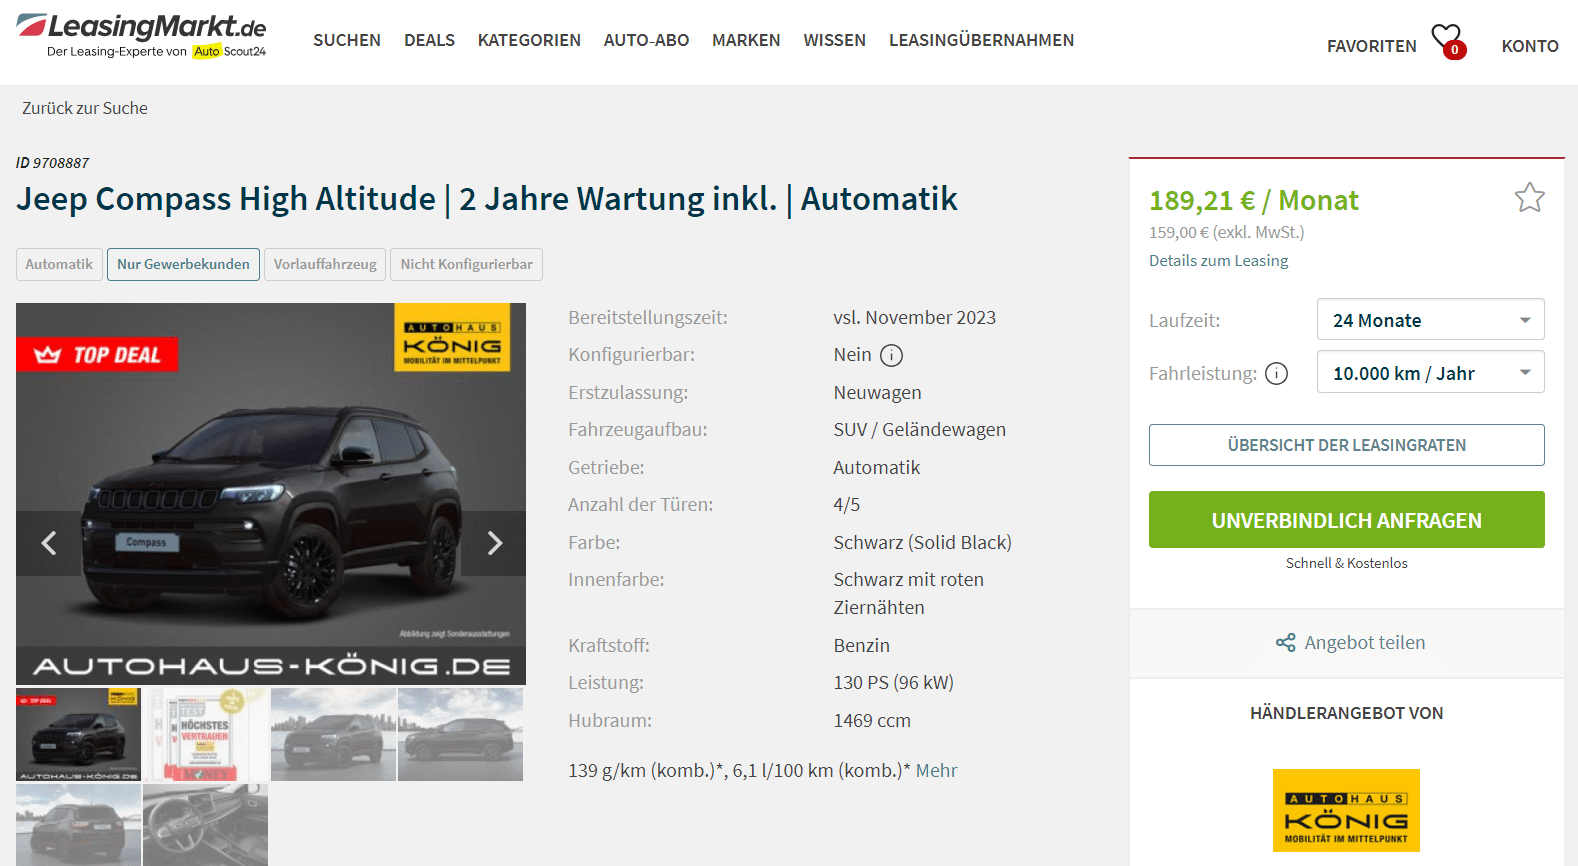This screenshot has width=1578, height=866.
Task: Click the Autohaus König dealer logo
Action: [1346, 810]
